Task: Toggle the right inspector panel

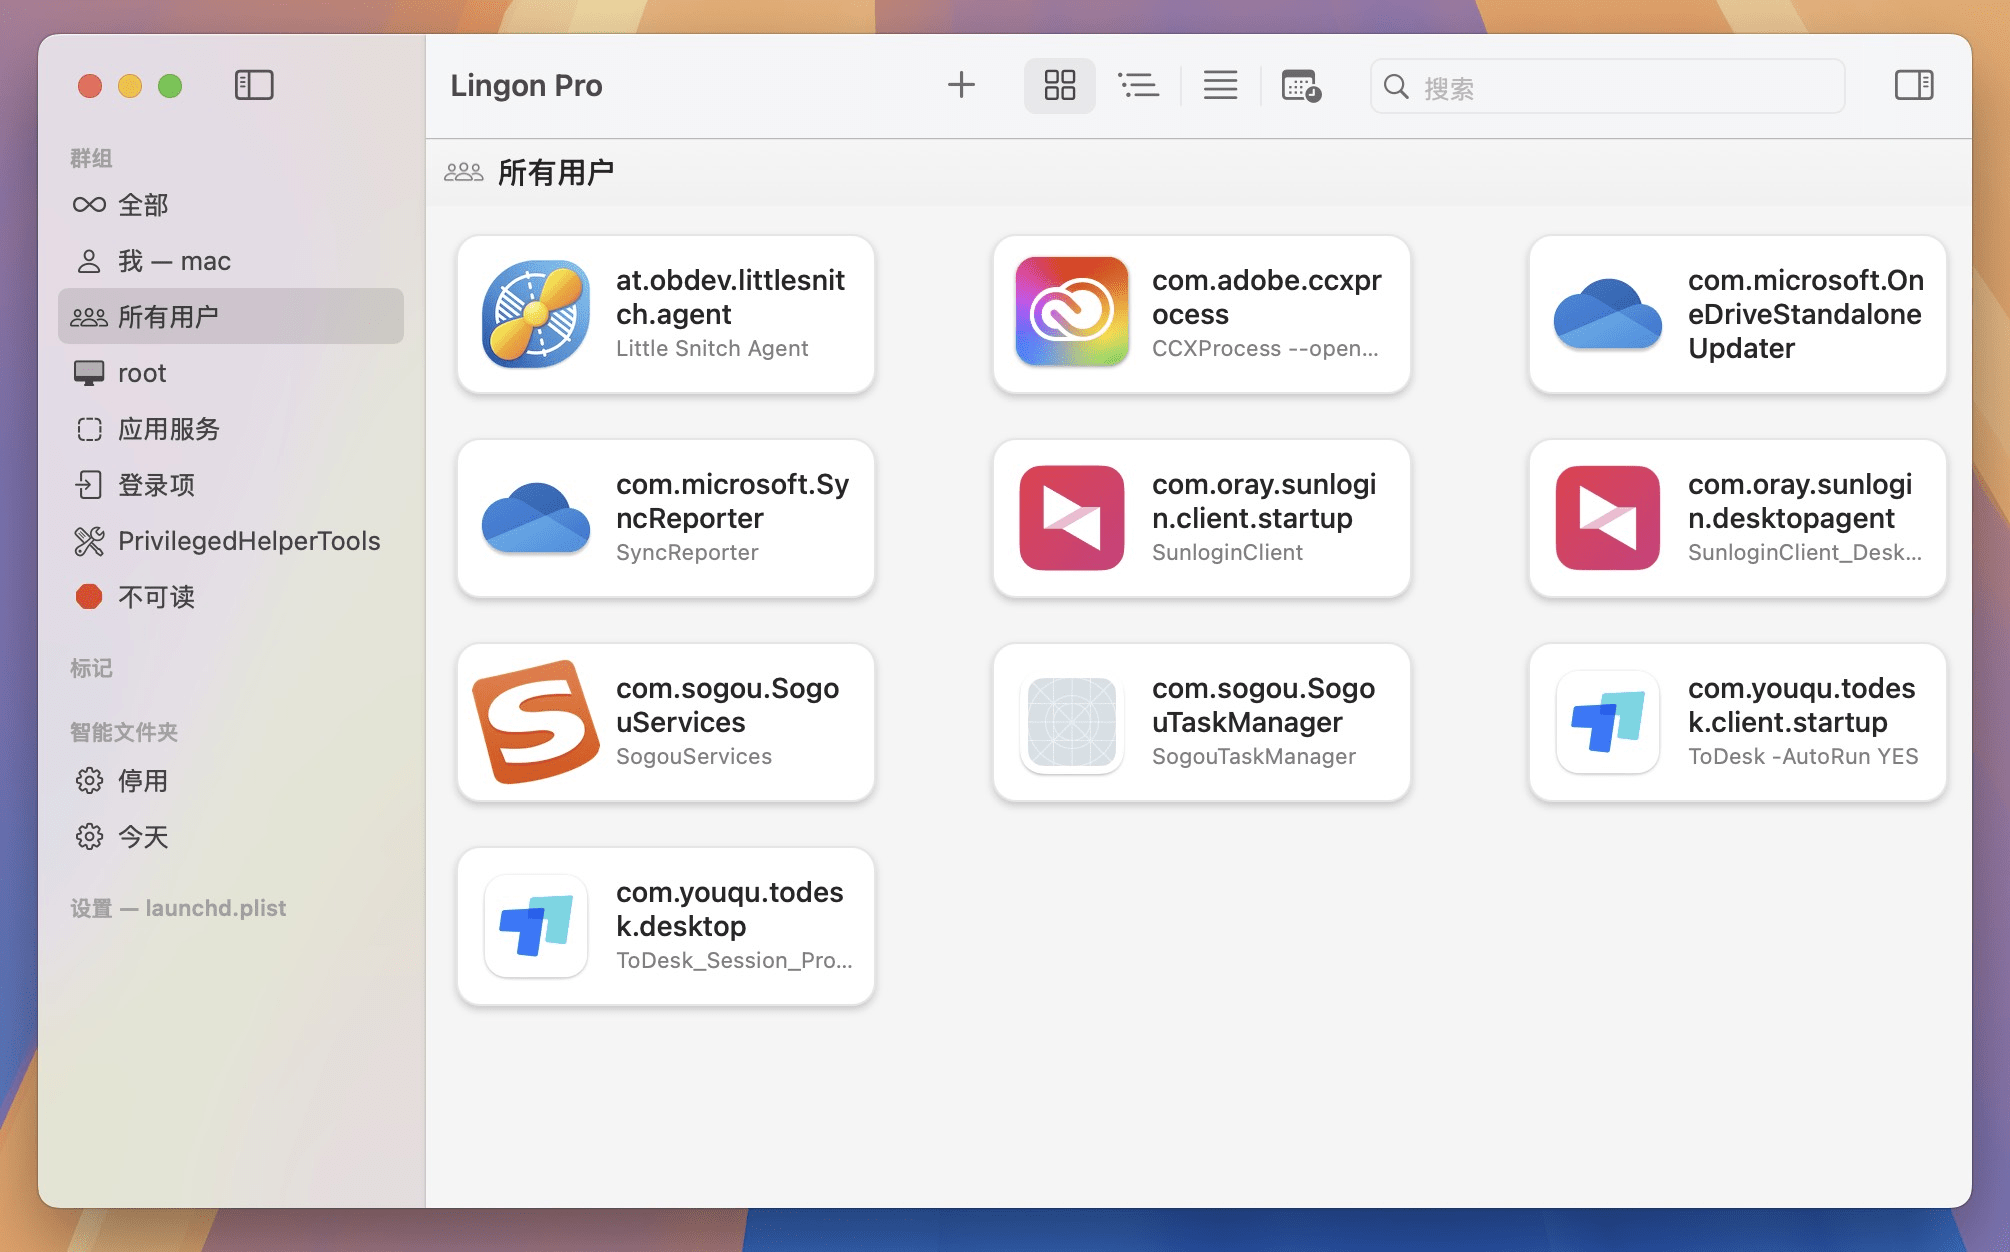Action: 1915,85
